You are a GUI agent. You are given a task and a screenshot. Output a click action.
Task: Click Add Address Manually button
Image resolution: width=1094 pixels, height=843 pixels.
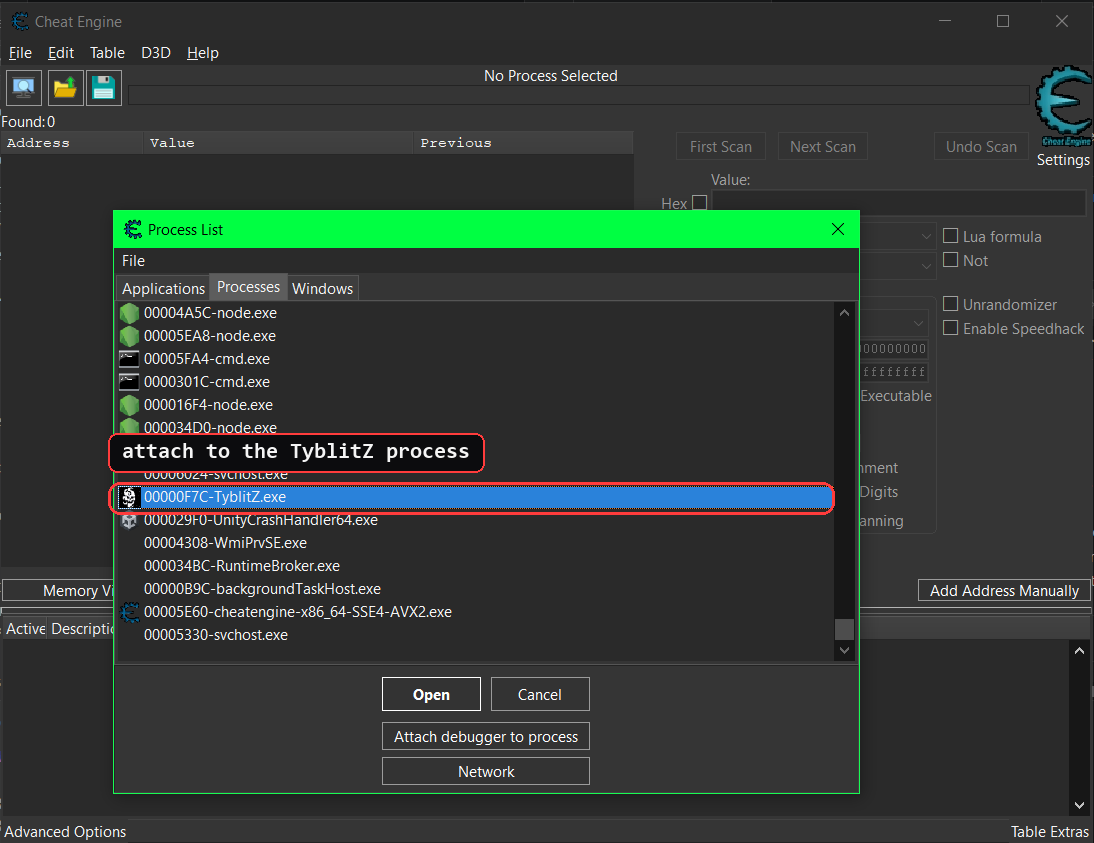pos(1004,590)
